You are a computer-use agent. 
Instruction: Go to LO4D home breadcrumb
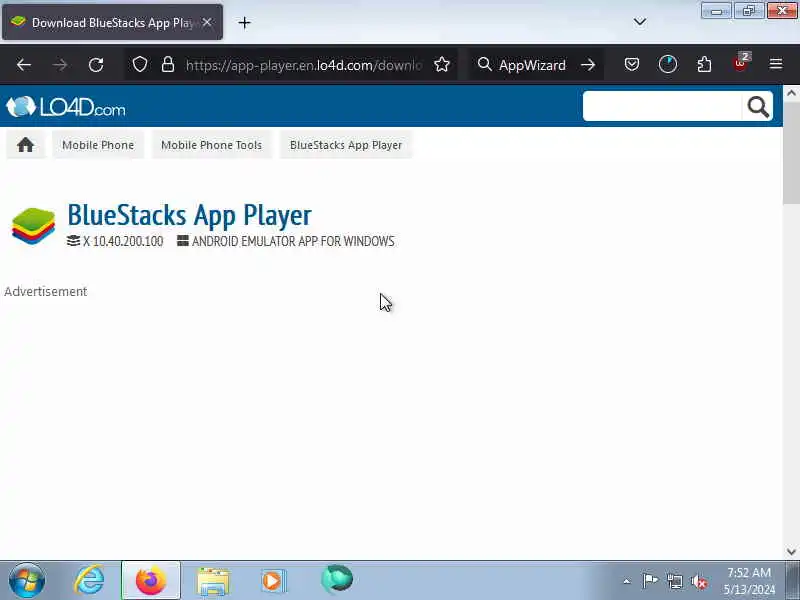(26, 145)
